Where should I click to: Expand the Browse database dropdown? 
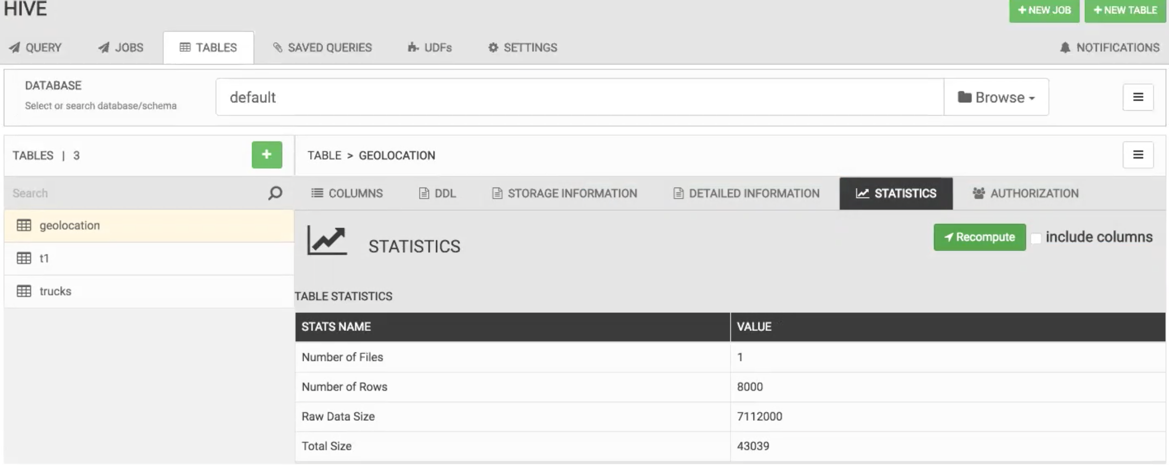tap(996, 97)
